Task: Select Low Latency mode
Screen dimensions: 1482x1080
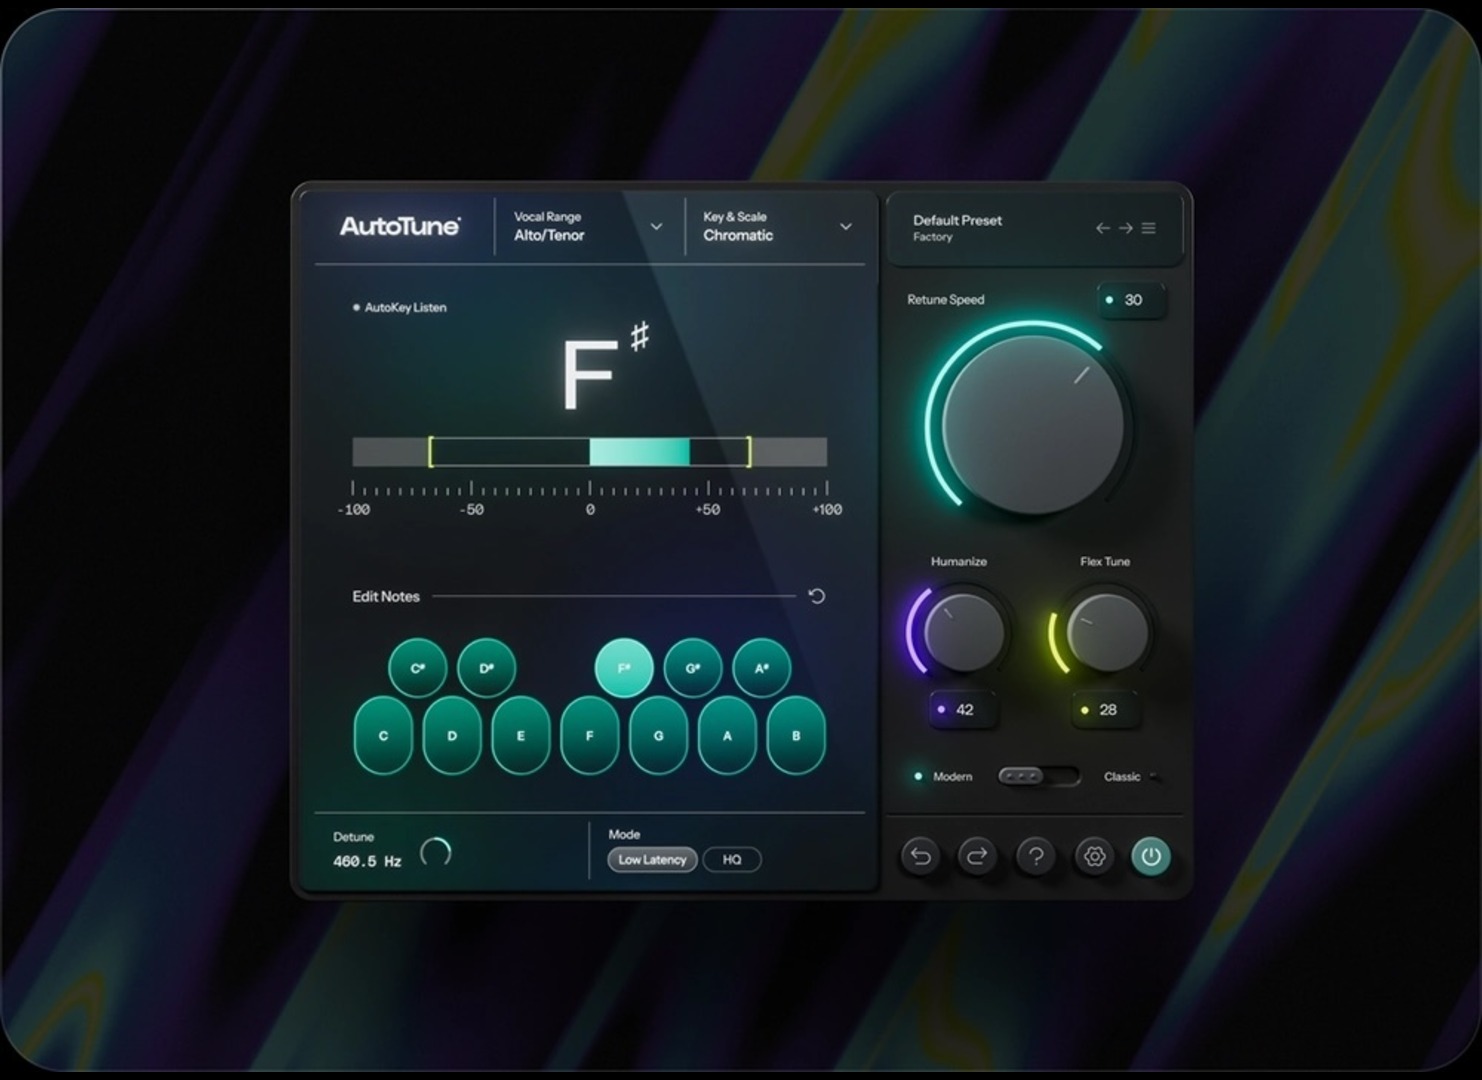Action: [652, 860]
